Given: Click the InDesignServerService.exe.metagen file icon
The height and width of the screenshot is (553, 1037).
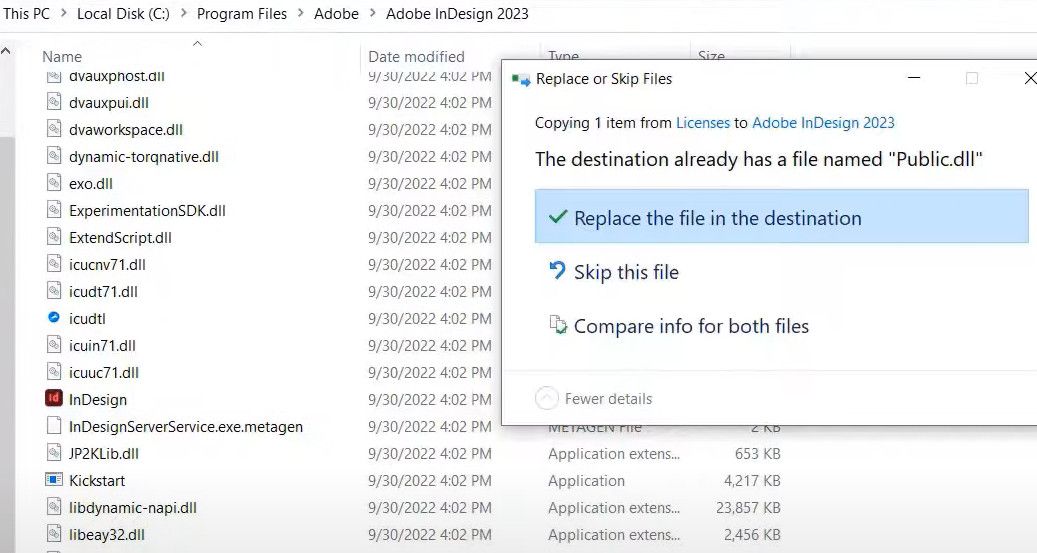Looking at the screenshot, I should point(54,426).
